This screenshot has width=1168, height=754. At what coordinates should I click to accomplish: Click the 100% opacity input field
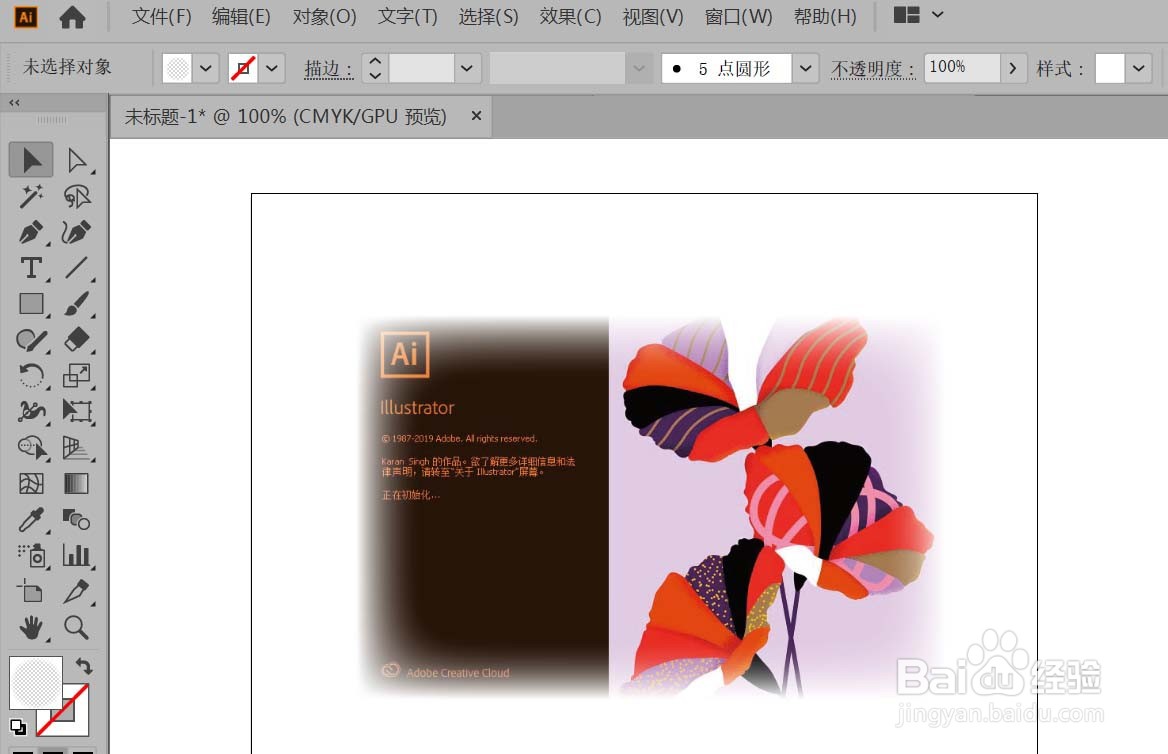coord(961,68)
